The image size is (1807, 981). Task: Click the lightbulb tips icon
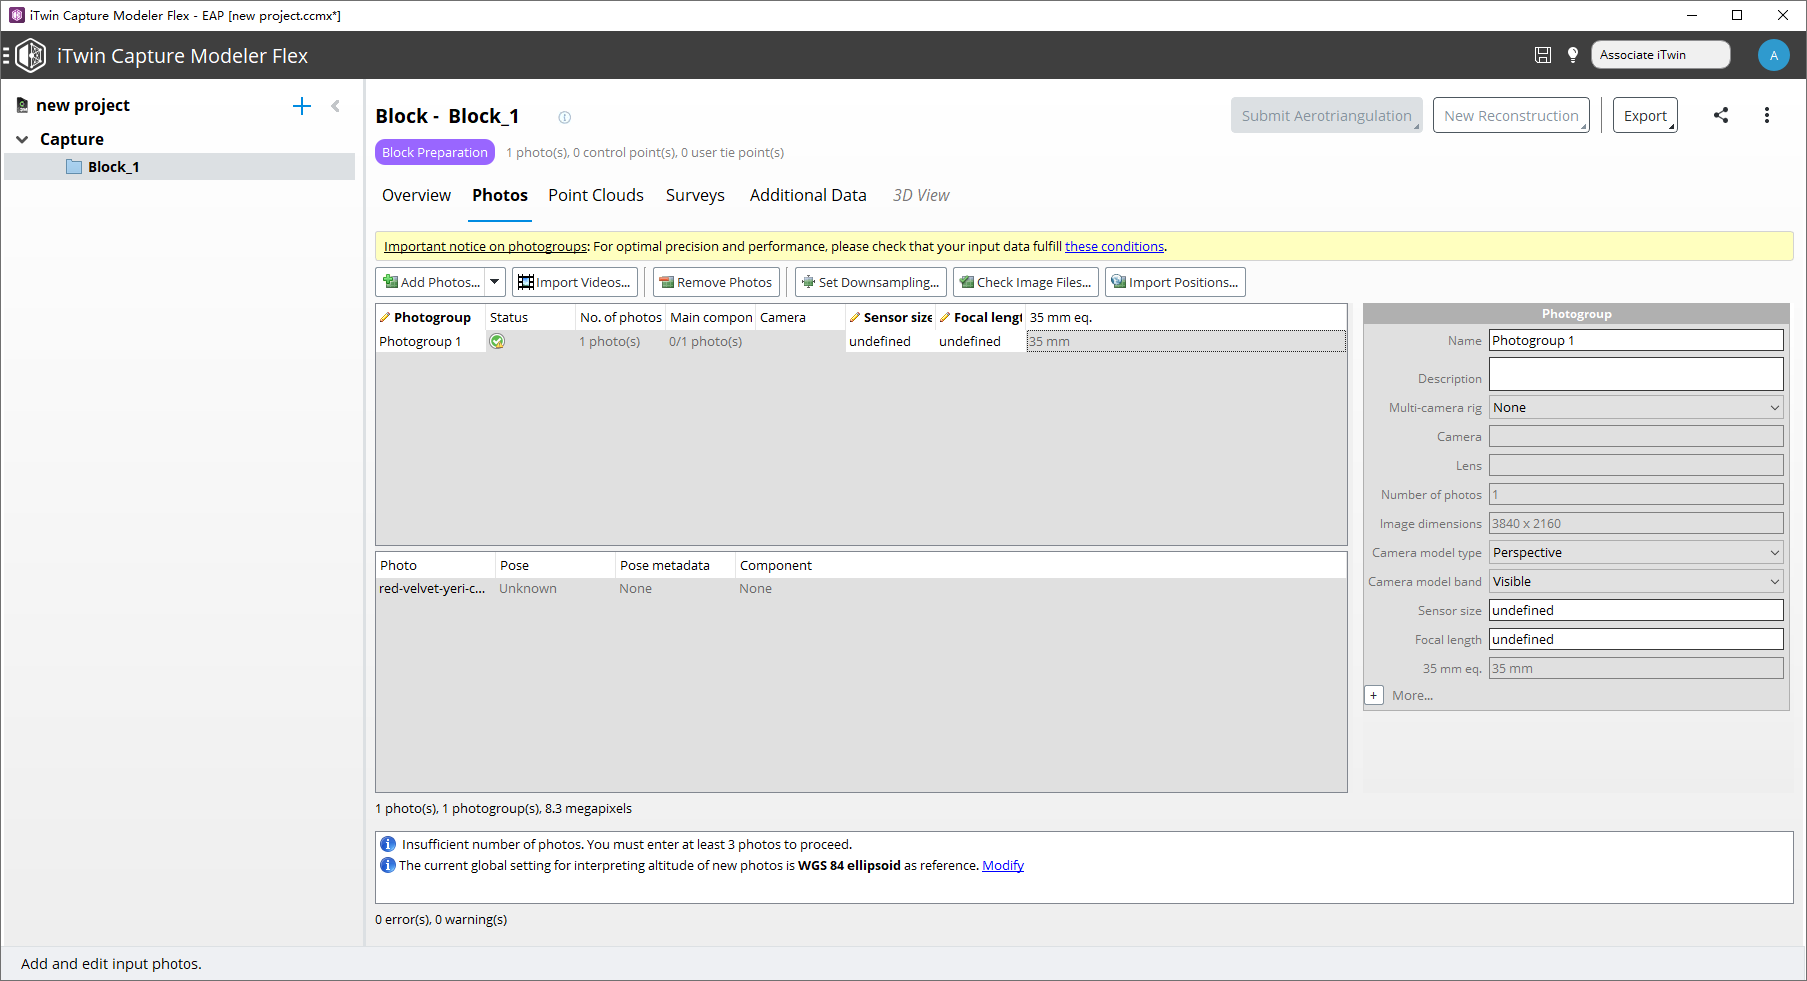pos(1573,55)
